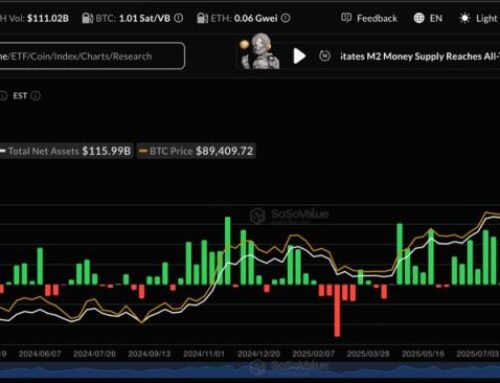This screenshot has width=500, height=383.
Task: Click 2024/11/01 date axis label
Action: (x=204, y=354)
